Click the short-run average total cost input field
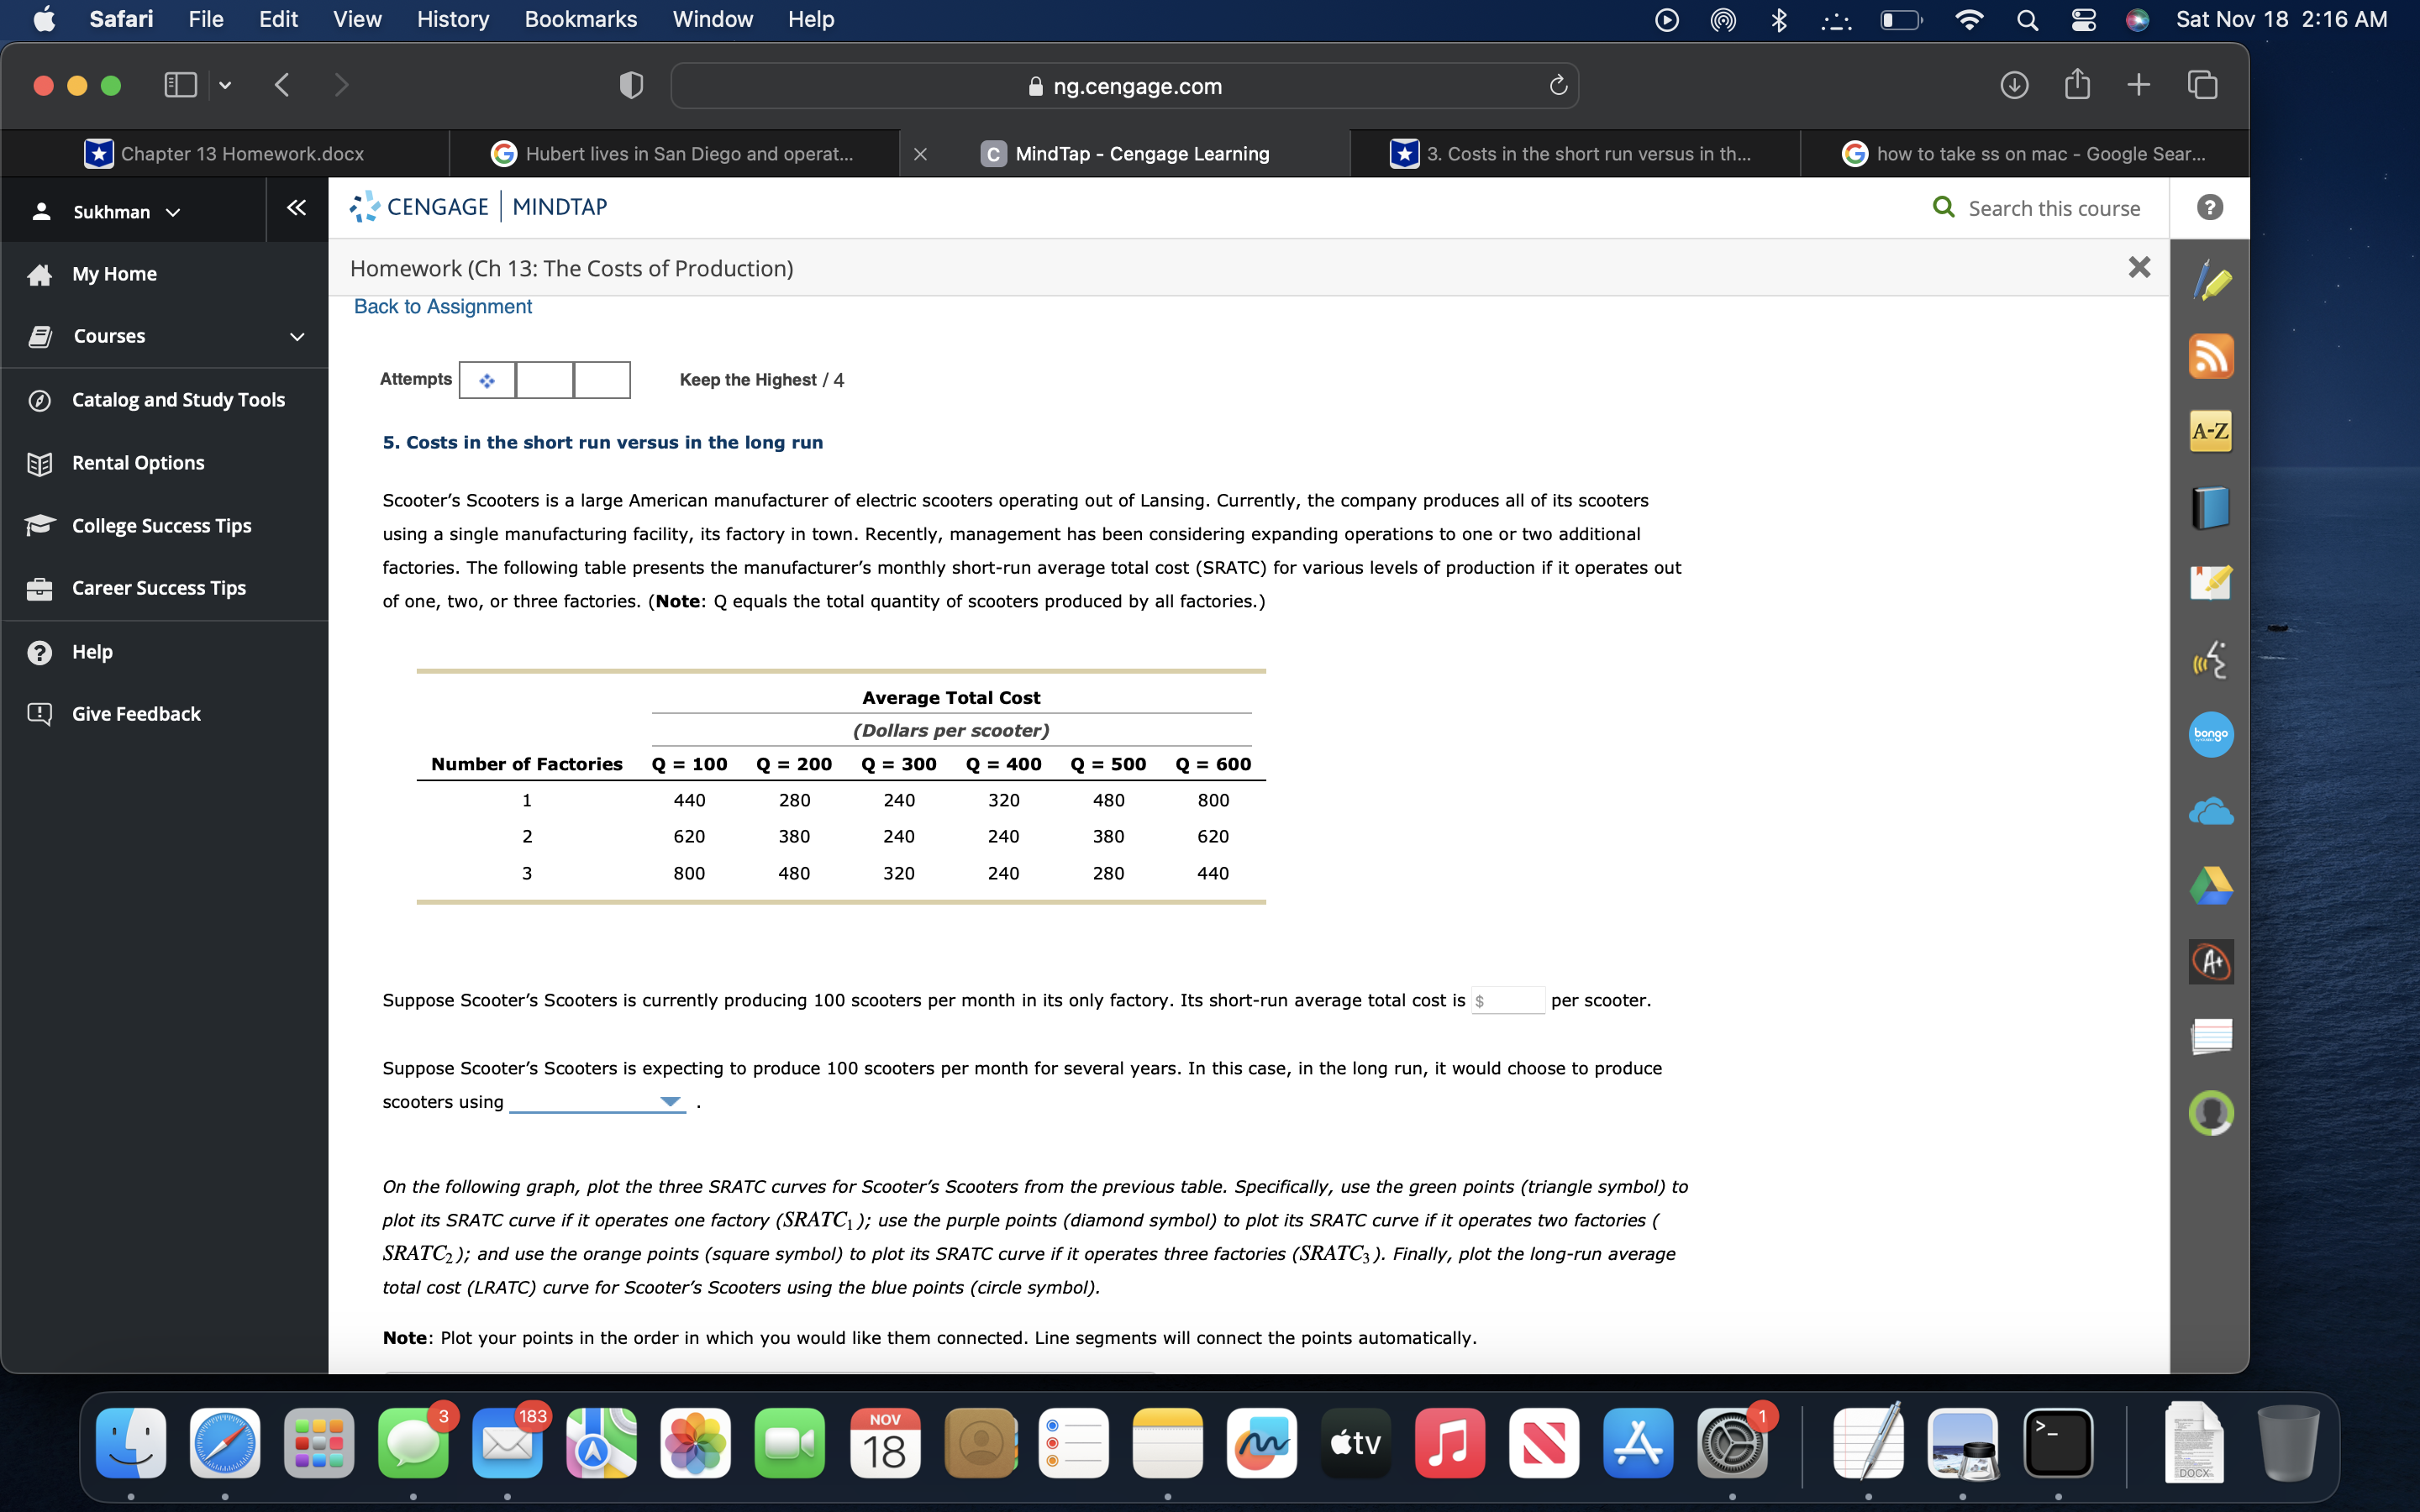Image resolution: width=2420 pixels, height=1512 pixels. click(1510, 1000)
